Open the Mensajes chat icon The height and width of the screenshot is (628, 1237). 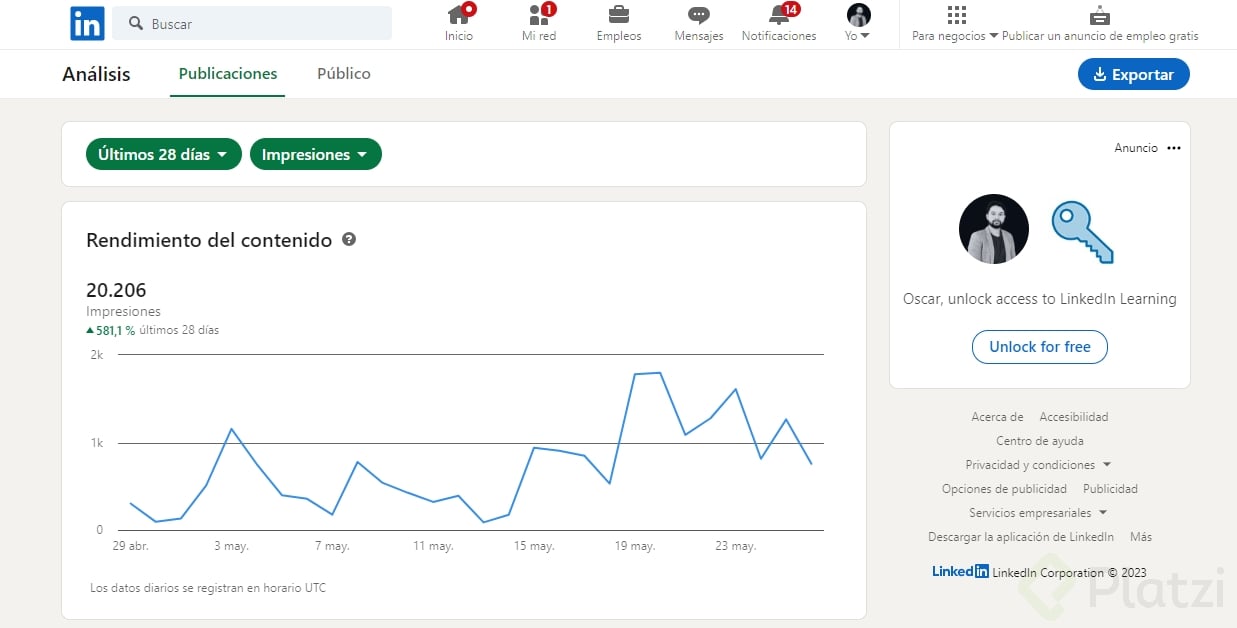click(x=699, y=15)
